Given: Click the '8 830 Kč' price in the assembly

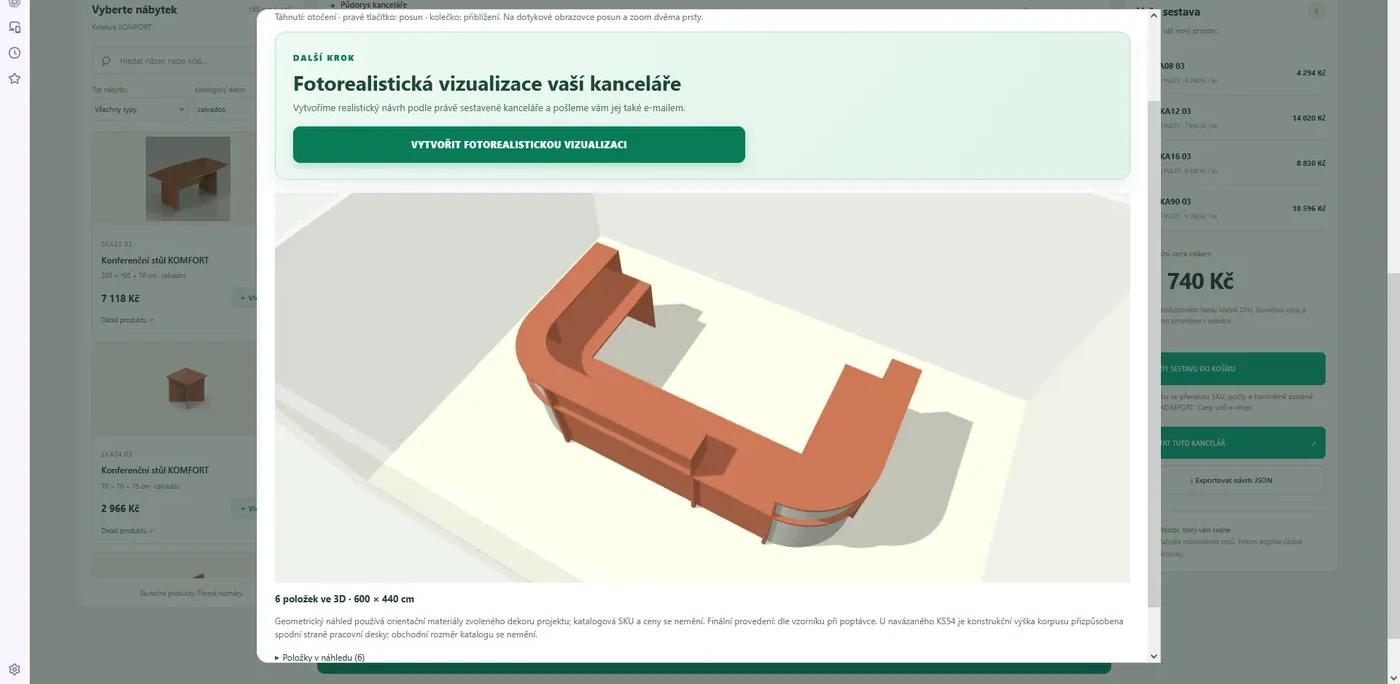Looking at the screenshot, I should point(1310,163).
